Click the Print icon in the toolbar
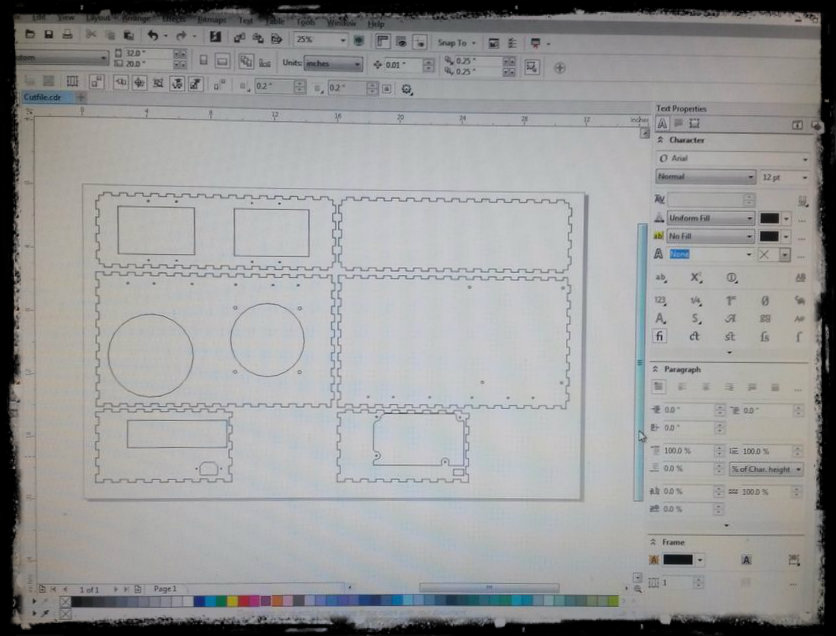The image size is (836, 636). [x=67, y=35]
